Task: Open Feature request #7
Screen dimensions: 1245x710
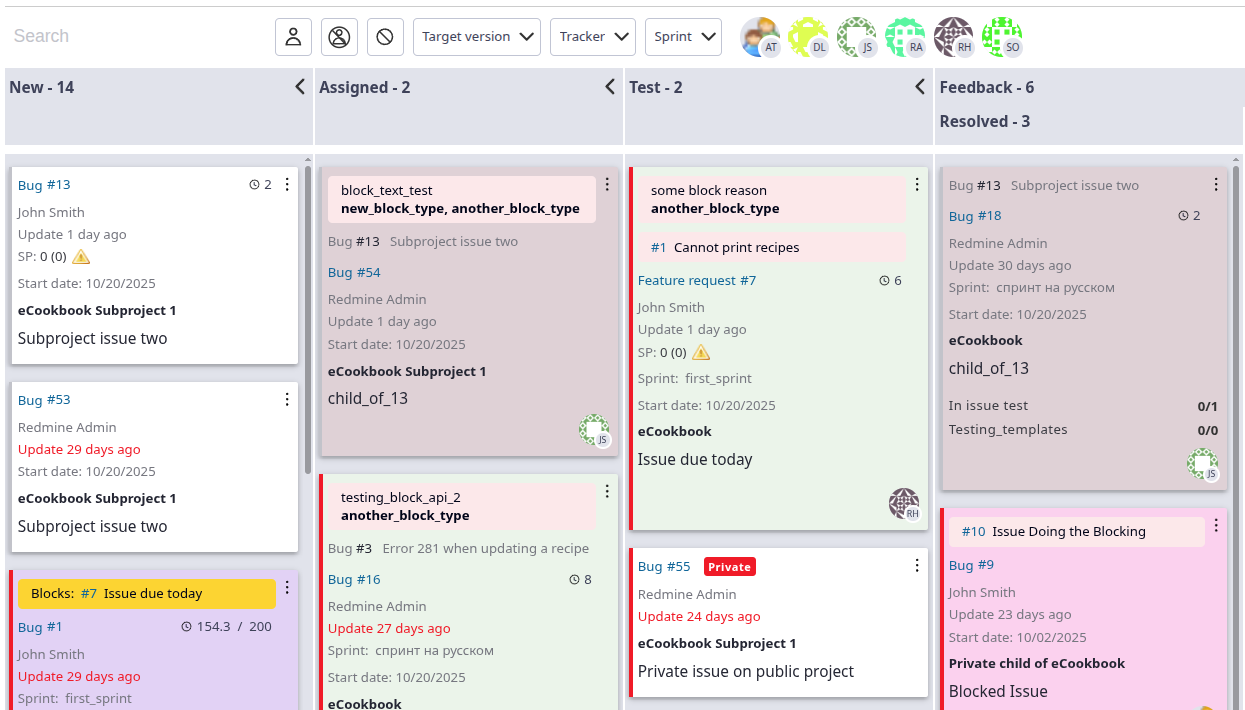Action: [x=697, y=280]
